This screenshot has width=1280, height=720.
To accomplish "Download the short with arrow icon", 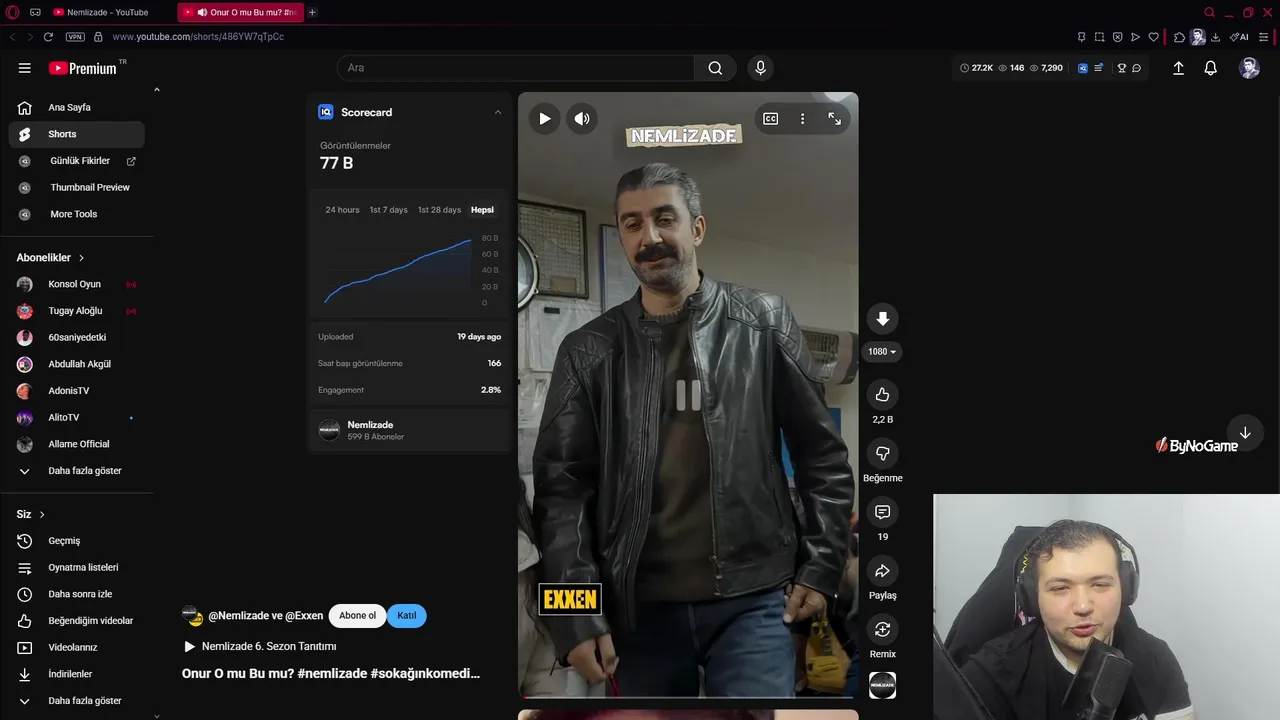I will click(882, 319).
